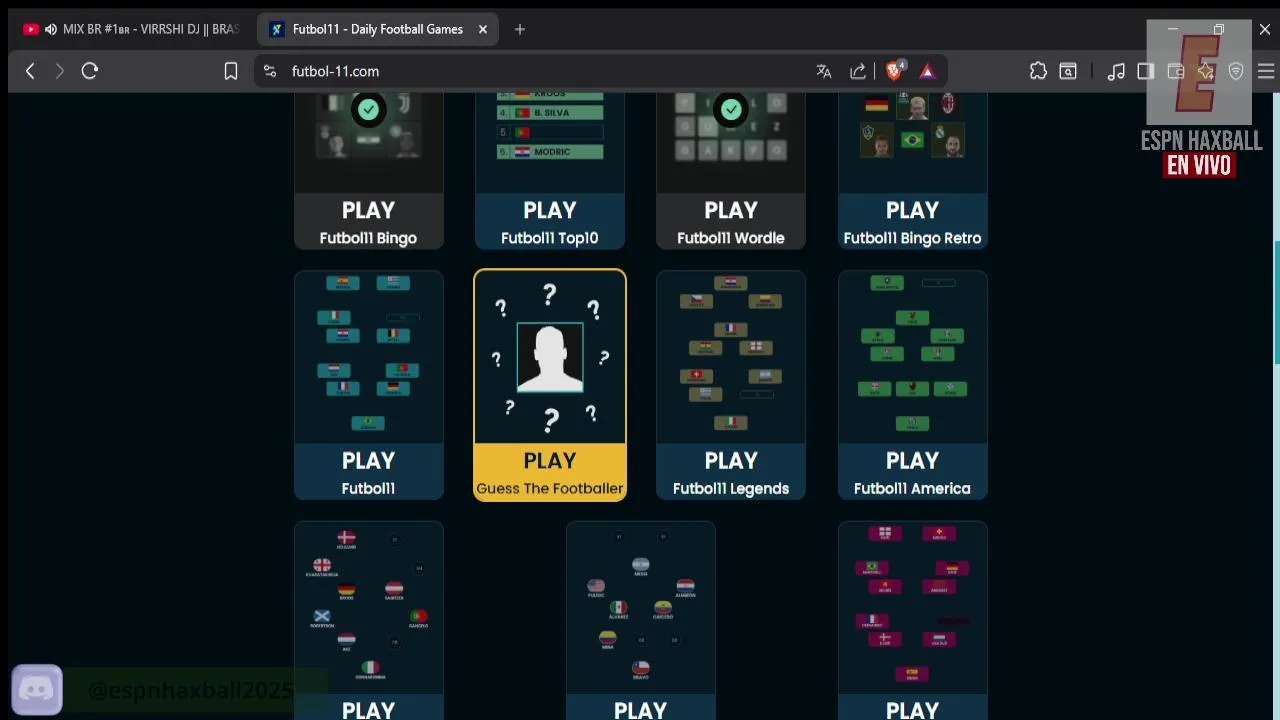Click the page vertical scrollbar thumb

[1275, 303]
